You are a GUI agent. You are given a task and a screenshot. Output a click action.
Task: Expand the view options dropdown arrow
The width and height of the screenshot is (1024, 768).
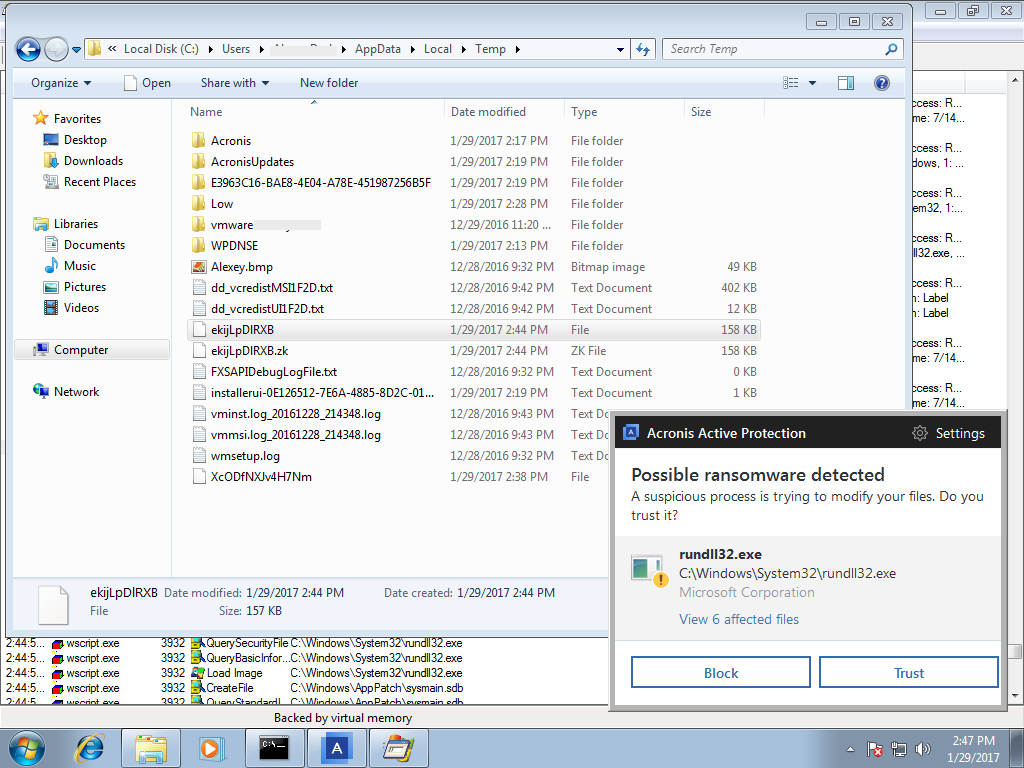click(812, 83)
